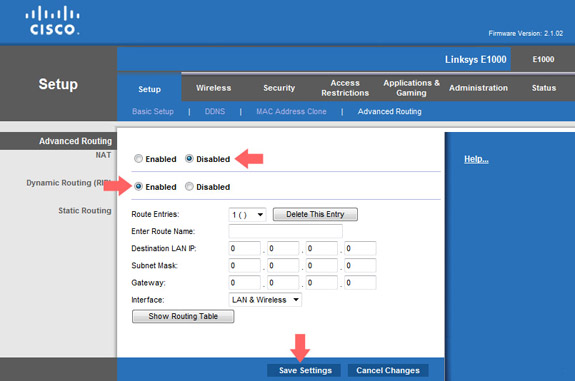Image resolution: width=575 pixels, height=381 pixels.
Task: Click the Setup heading in left panel
Action: click(x=58, y=84)
